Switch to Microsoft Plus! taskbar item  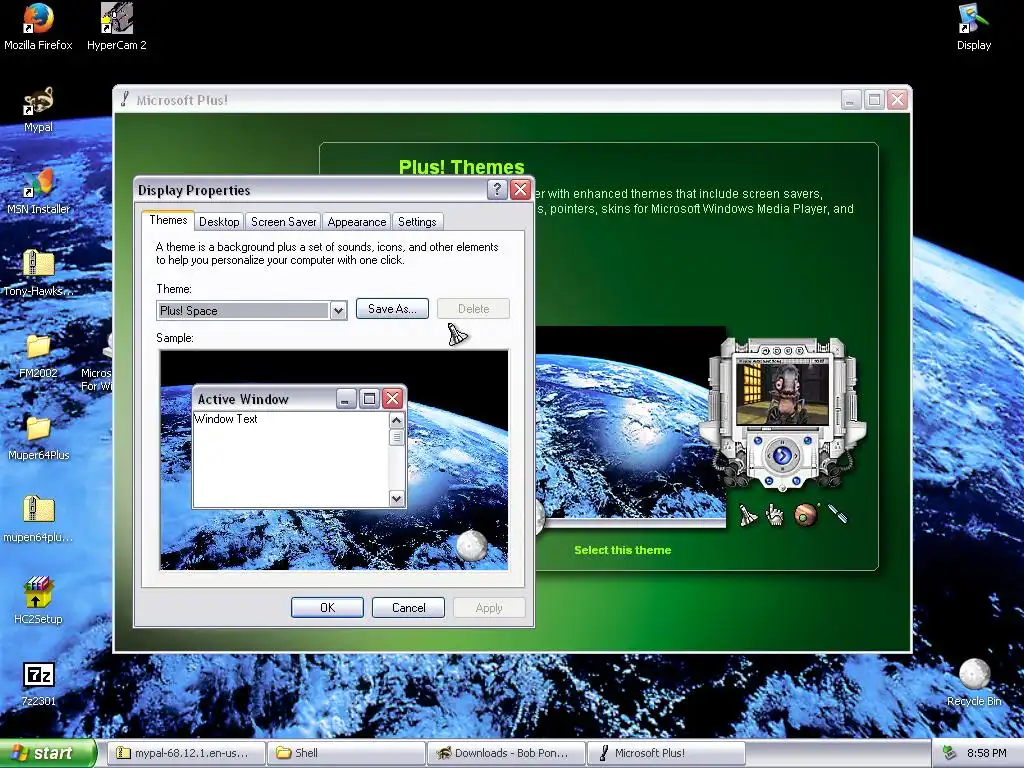(667, 753)
